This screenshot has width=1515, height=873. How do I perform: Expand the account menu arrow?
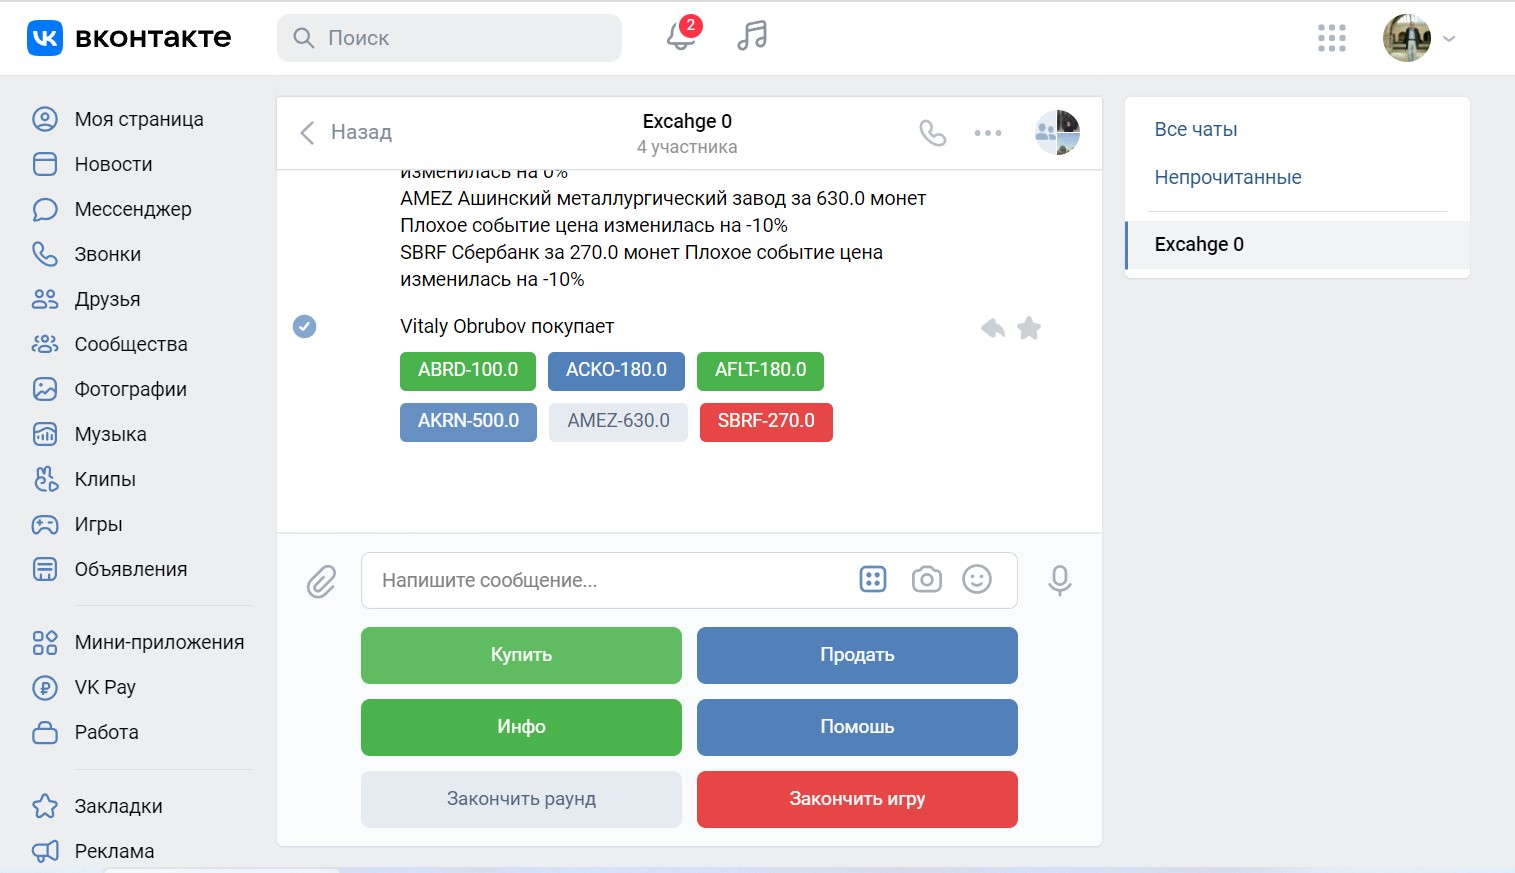pyautogui.click(x=1449, y=39)
